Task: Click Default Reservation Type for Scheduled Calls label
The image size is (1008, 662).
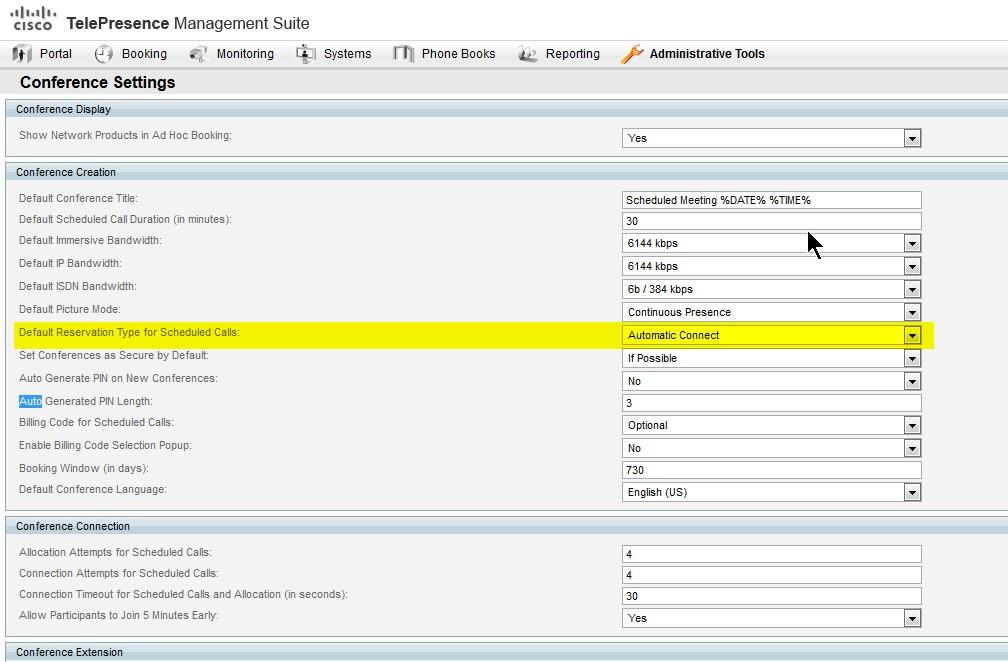Action: point(129,332)
